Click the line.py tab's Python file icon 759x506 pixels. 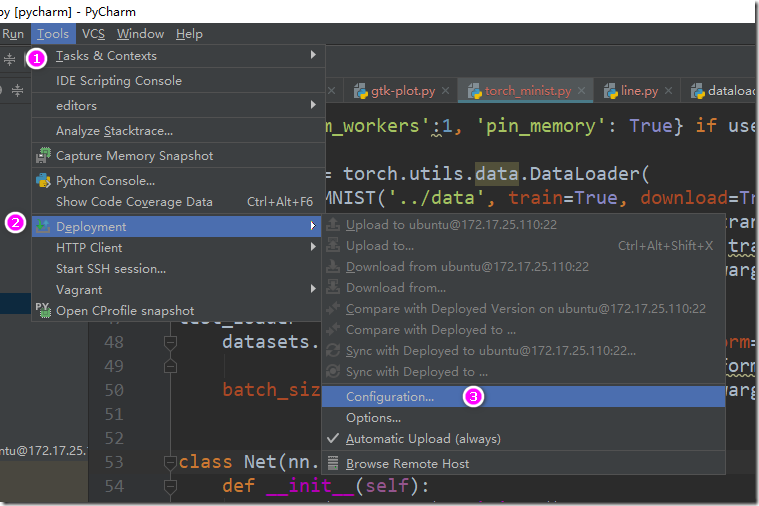coord(610,91)
